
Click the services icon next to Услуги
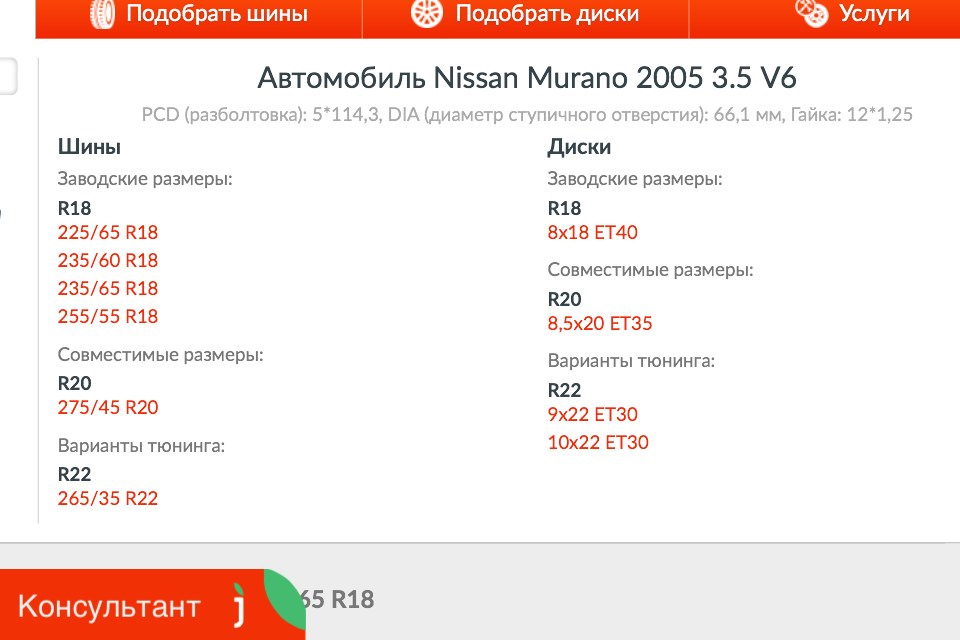tap(810, 13)
